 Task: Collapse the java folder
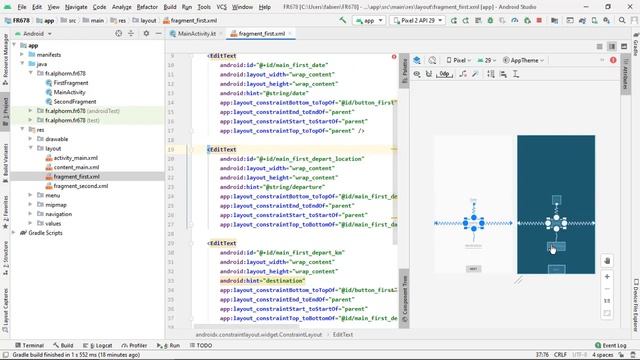[22, 64]
